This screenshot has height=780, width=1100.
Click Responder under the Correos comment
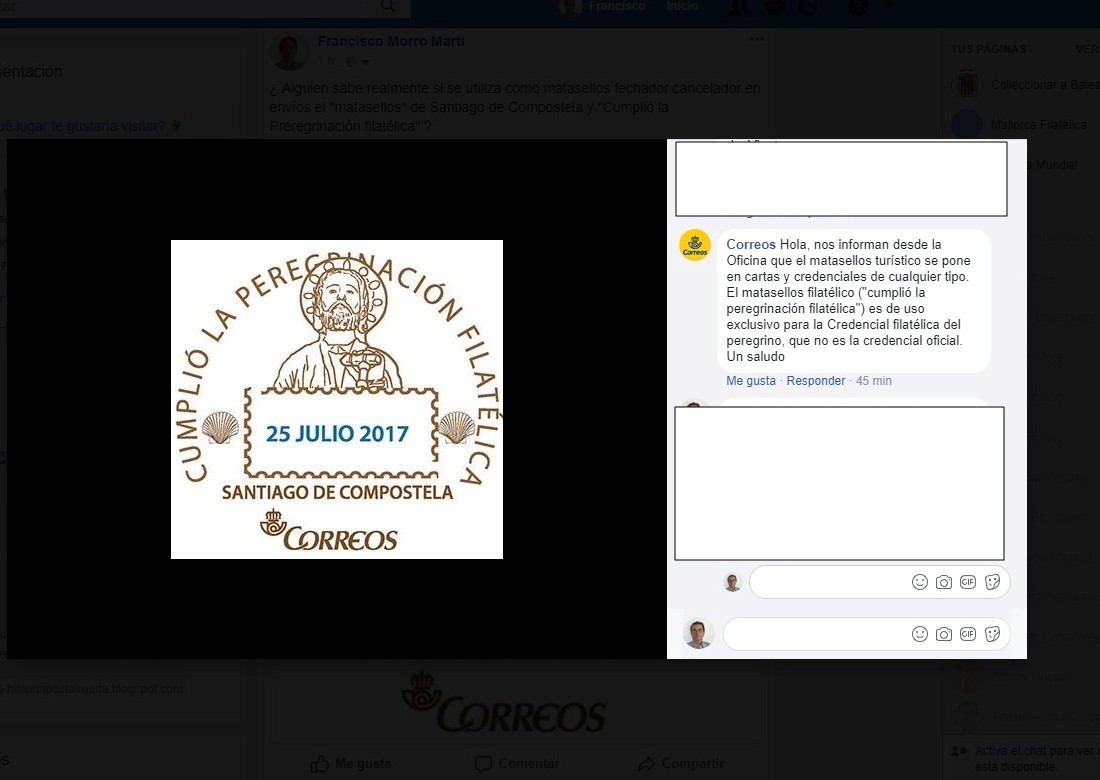tap(816, 381)
